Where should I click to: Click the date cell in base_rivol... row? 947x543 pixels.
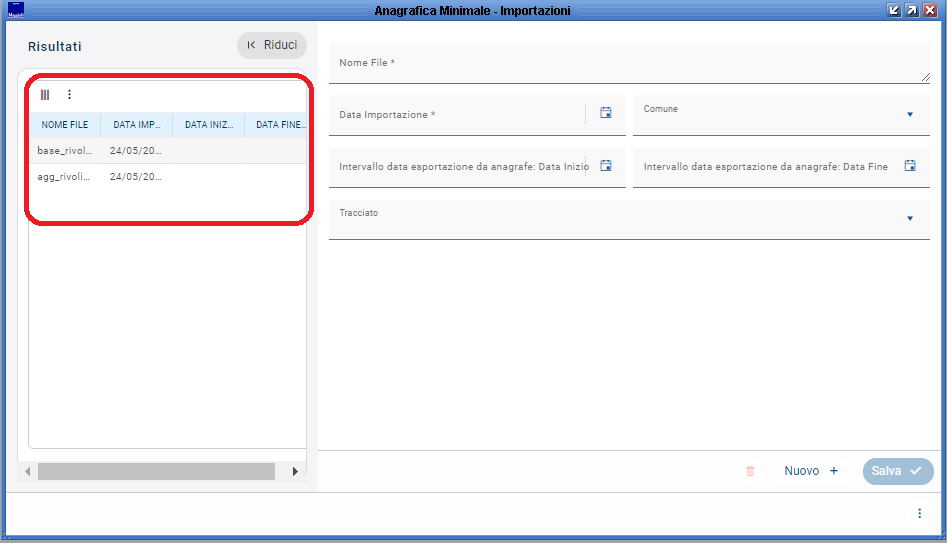(x=136, y=150)
